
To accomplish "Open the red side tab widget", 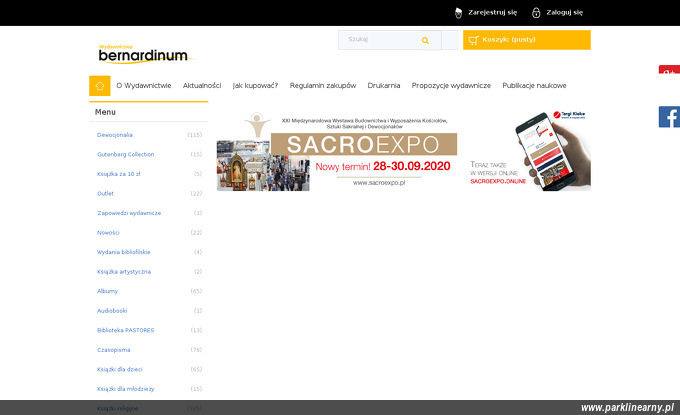I will tap(669, 69).
